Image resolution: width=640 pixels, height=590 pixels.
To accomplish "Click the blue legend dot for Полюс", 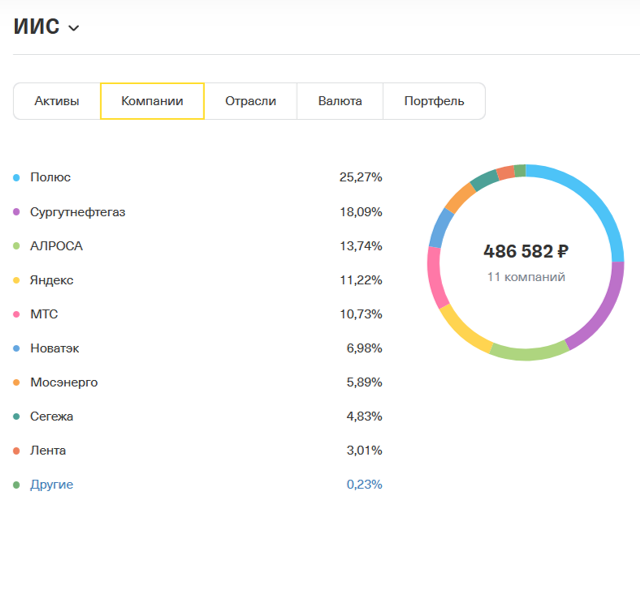I will [16, 177].
